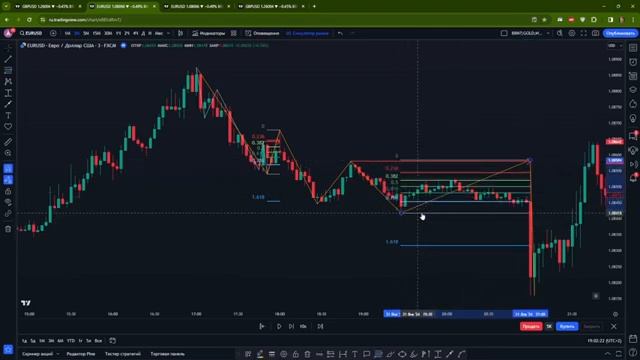Open chart layout selector square icon
The image size is (640, 360).
click(x=504, y=33)
